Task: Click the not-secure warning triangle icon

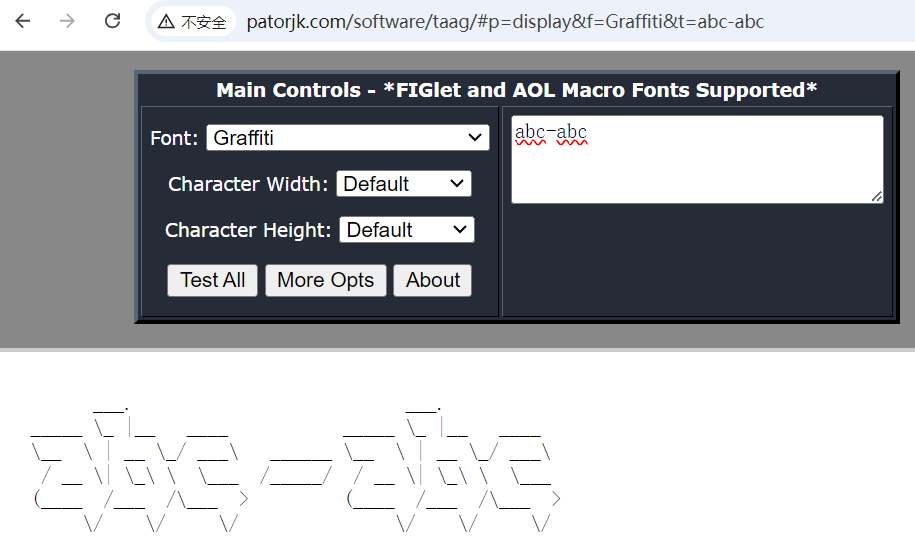Action: 166,21
